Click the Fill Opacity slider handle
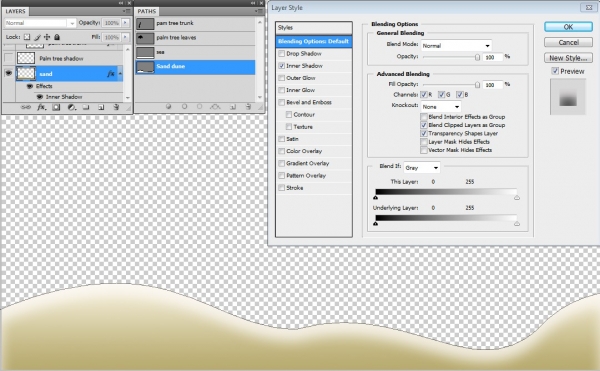Image resolution: width=600 pixels, height=371 pixels. [477, 85]
